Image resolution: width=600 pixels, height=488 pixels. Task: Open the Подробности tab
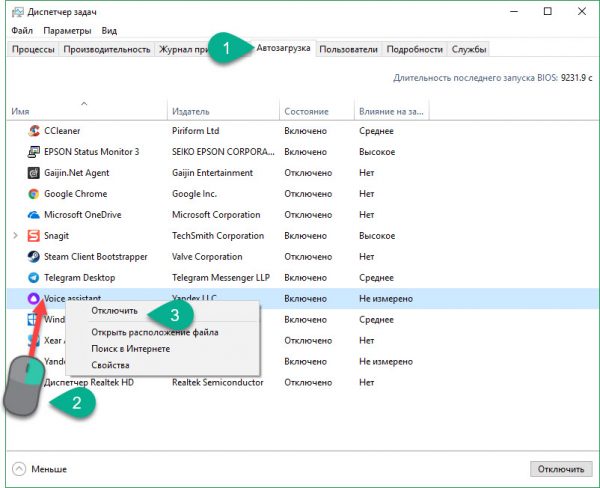(x=415, y=49)
